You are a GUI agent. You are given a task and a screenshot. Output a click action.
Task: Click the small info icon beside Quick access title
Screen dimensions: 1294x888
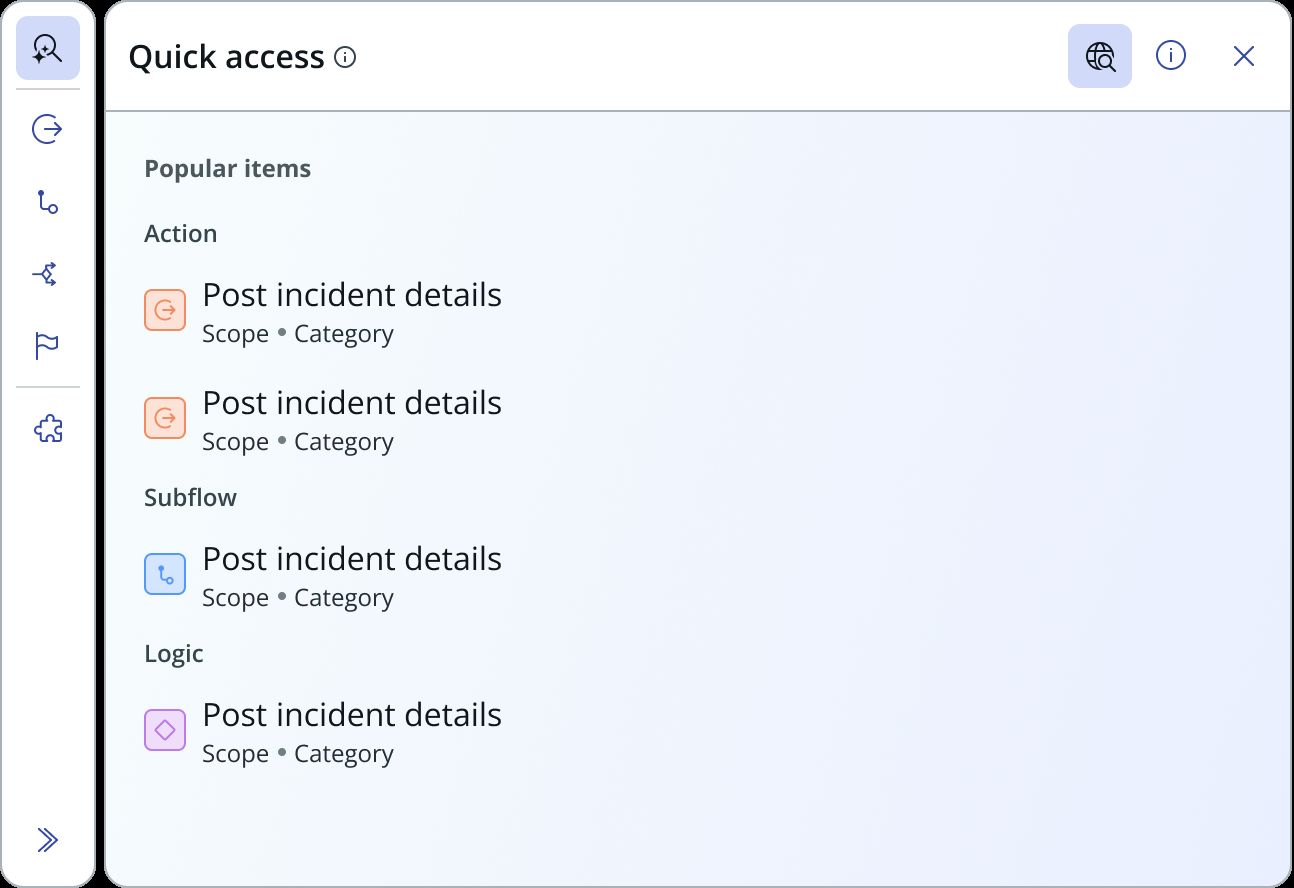coord(345,57)
